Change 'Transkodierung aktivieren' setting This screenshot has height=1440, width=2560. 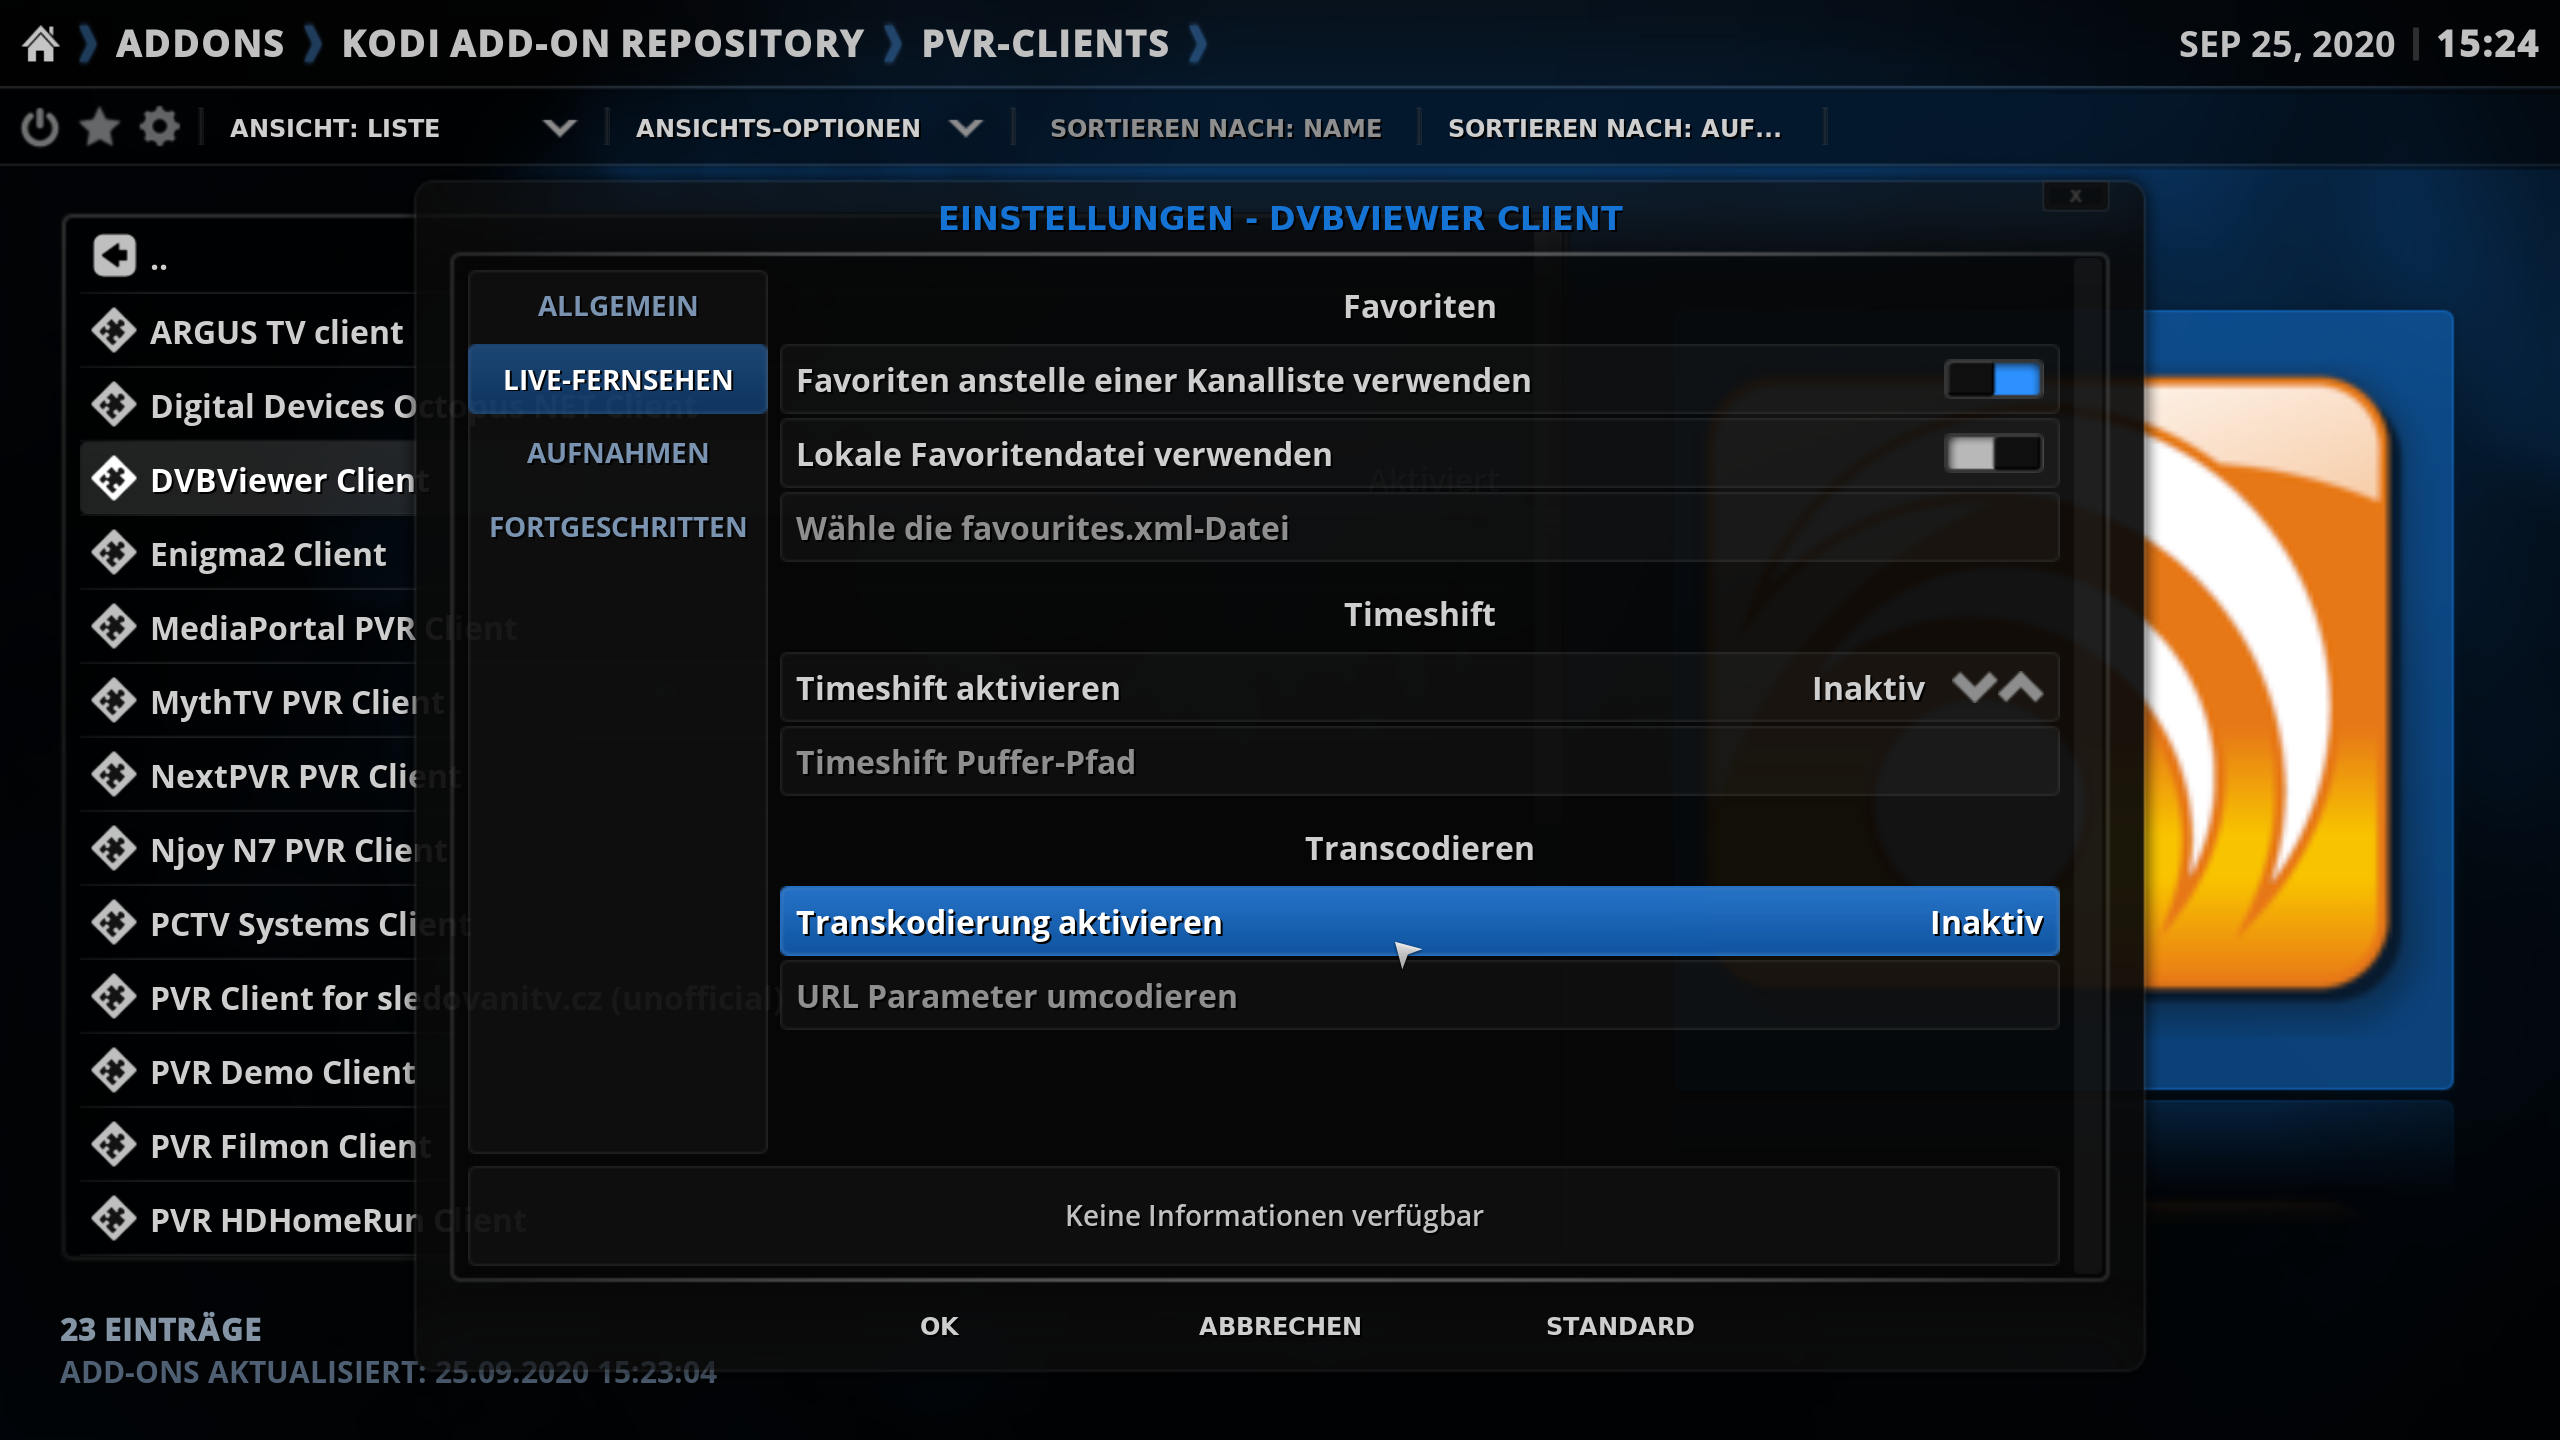coord(1419,922)
